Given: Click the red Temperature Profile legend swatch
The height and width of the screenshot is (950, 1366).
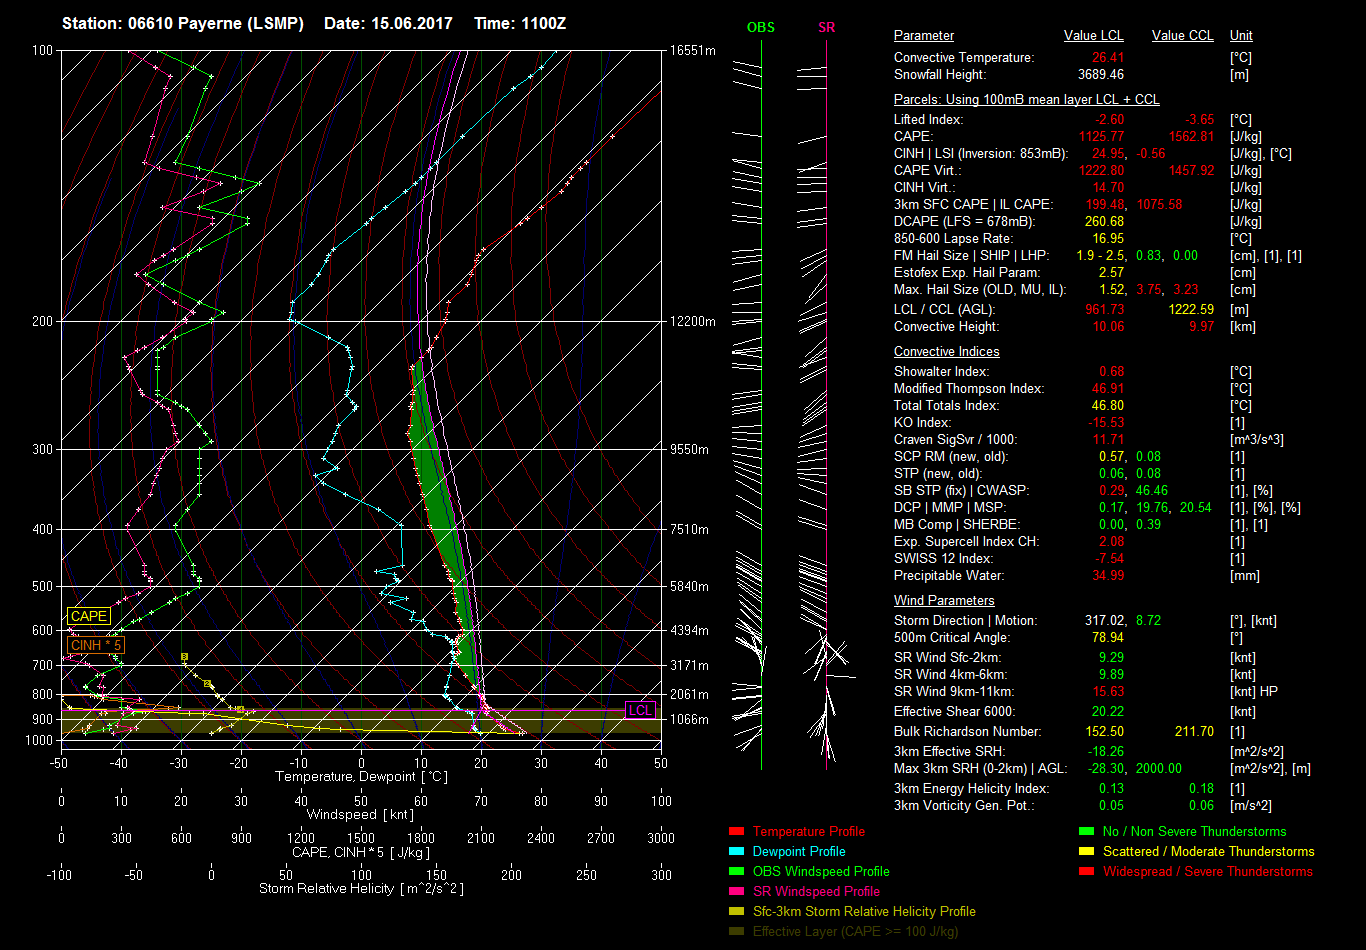Looking at the screenshot, I should (736, 832).
